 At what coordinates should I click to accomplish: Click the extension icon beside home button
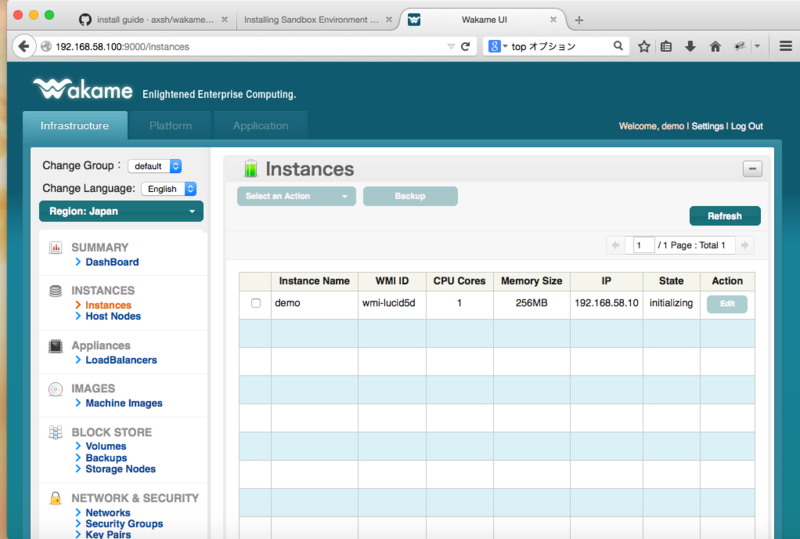click(x=739, y=46)
